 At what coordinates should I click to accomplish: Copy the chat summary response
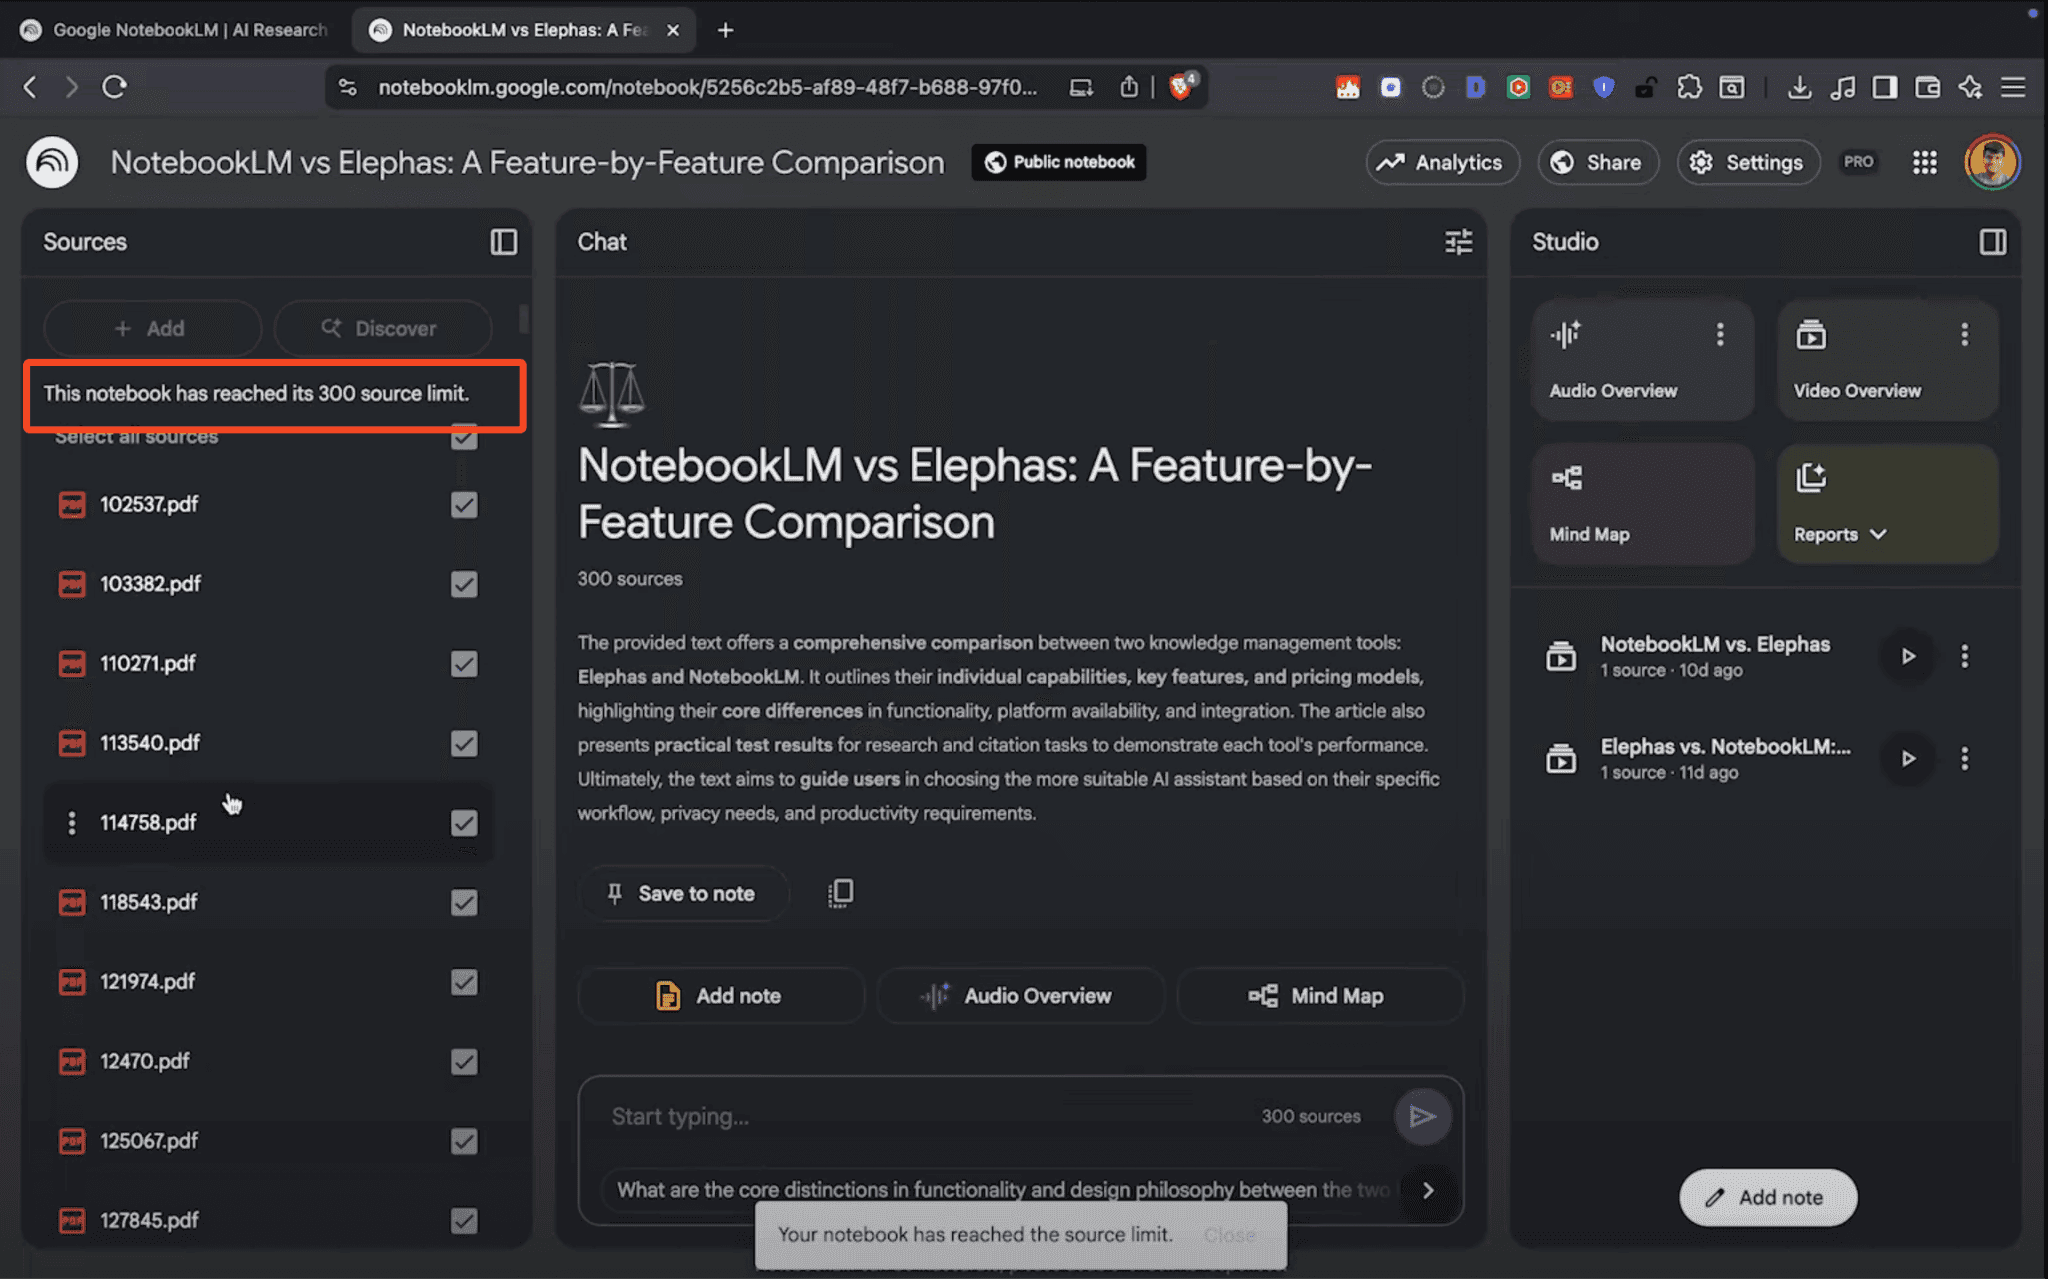click(841, 893)
